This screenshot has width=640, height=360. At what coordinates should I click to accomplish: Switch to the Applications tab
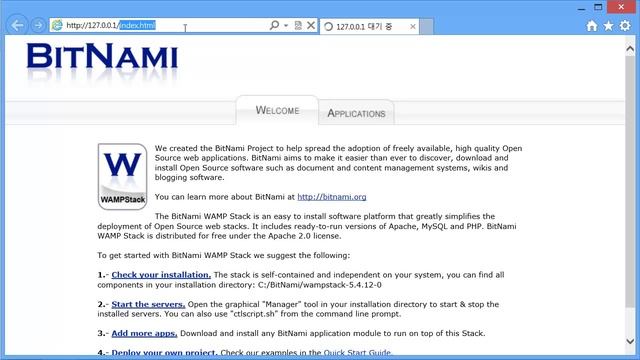click(356, 113)
